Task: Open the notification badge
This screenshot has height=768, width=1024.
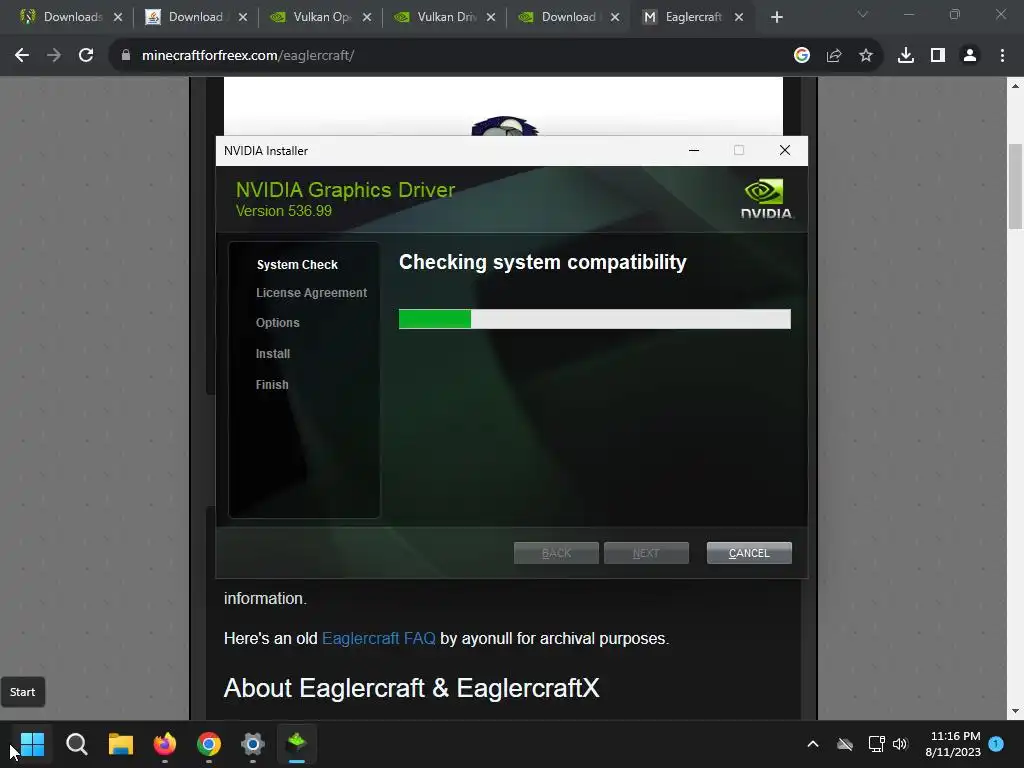Action: click(996, 743)
